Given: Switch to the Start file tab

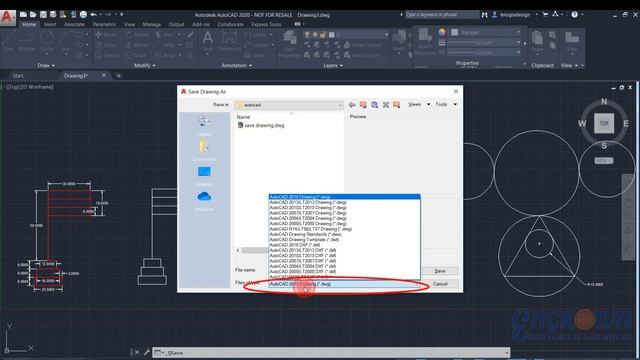Looking at the screenshot, I should pos(18,76).
